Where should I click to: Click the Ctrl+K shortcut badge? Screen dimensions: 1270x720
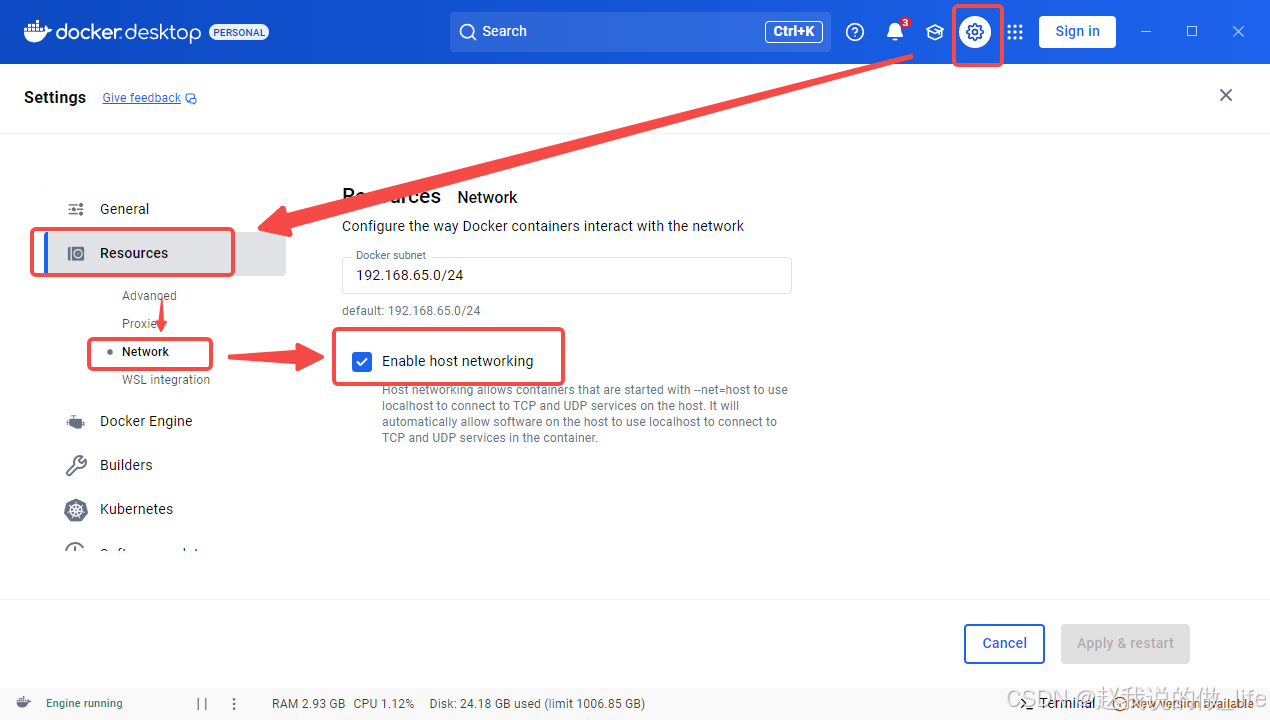point(794,32)
